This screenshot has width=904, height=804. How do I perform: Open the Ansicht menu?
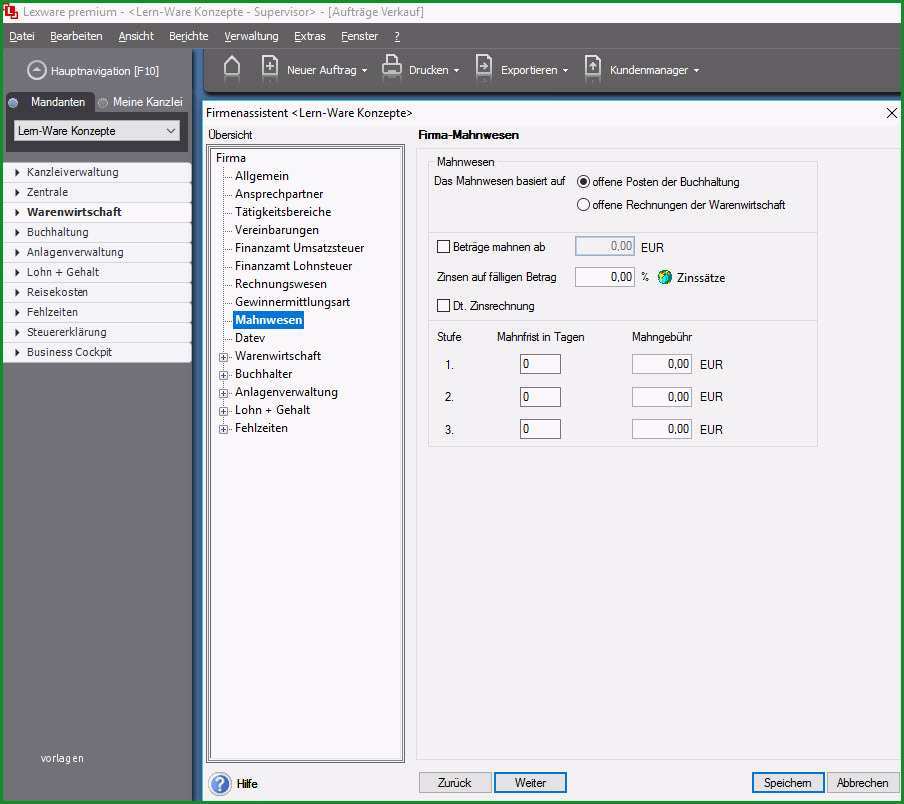tap(136, 36)
